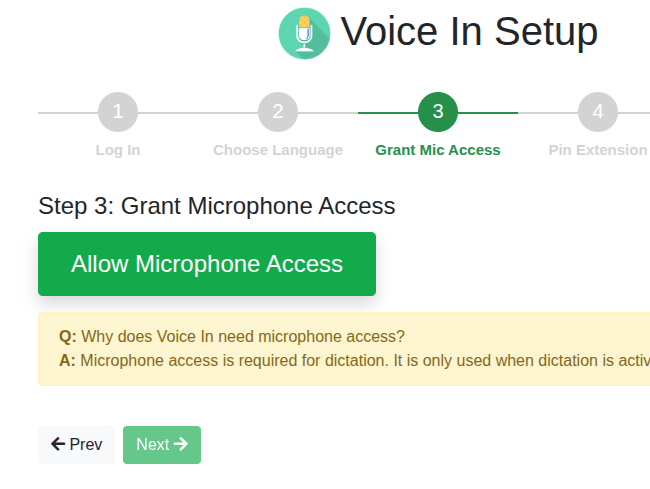Screen dimensions: 650x489
Task: Click the Voice In microphone logo
Action: pyautogui.click(x=304, y=33)
